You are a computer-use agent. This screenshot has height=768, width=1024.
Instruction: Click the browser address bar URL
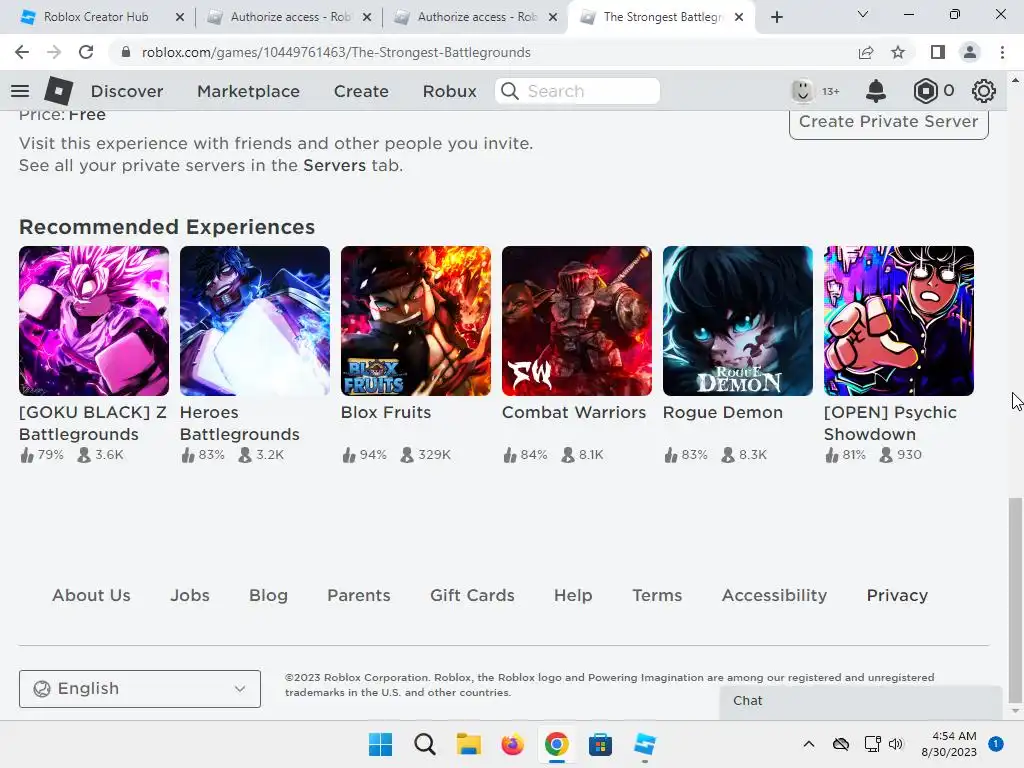coord(336,52)
